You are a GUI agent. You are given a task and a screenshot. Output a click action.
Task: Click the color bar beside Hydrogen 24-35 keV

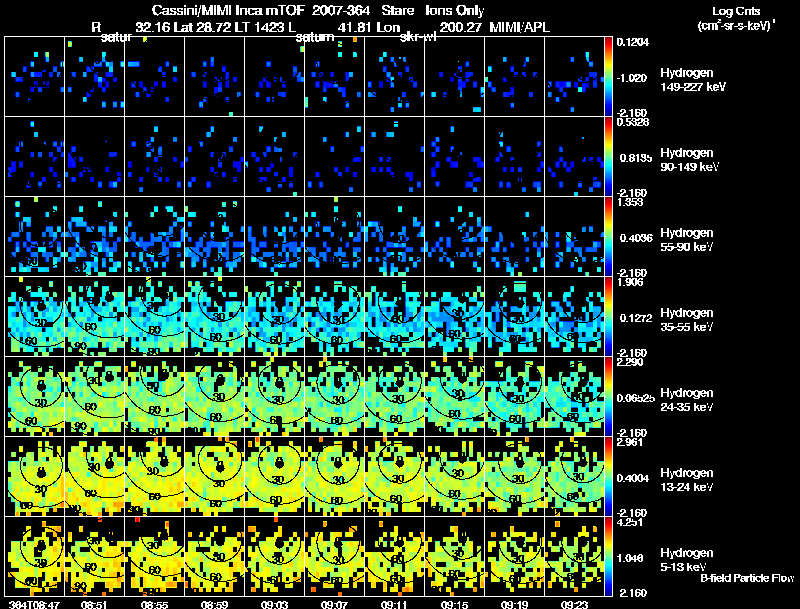(x=608, y=397)
